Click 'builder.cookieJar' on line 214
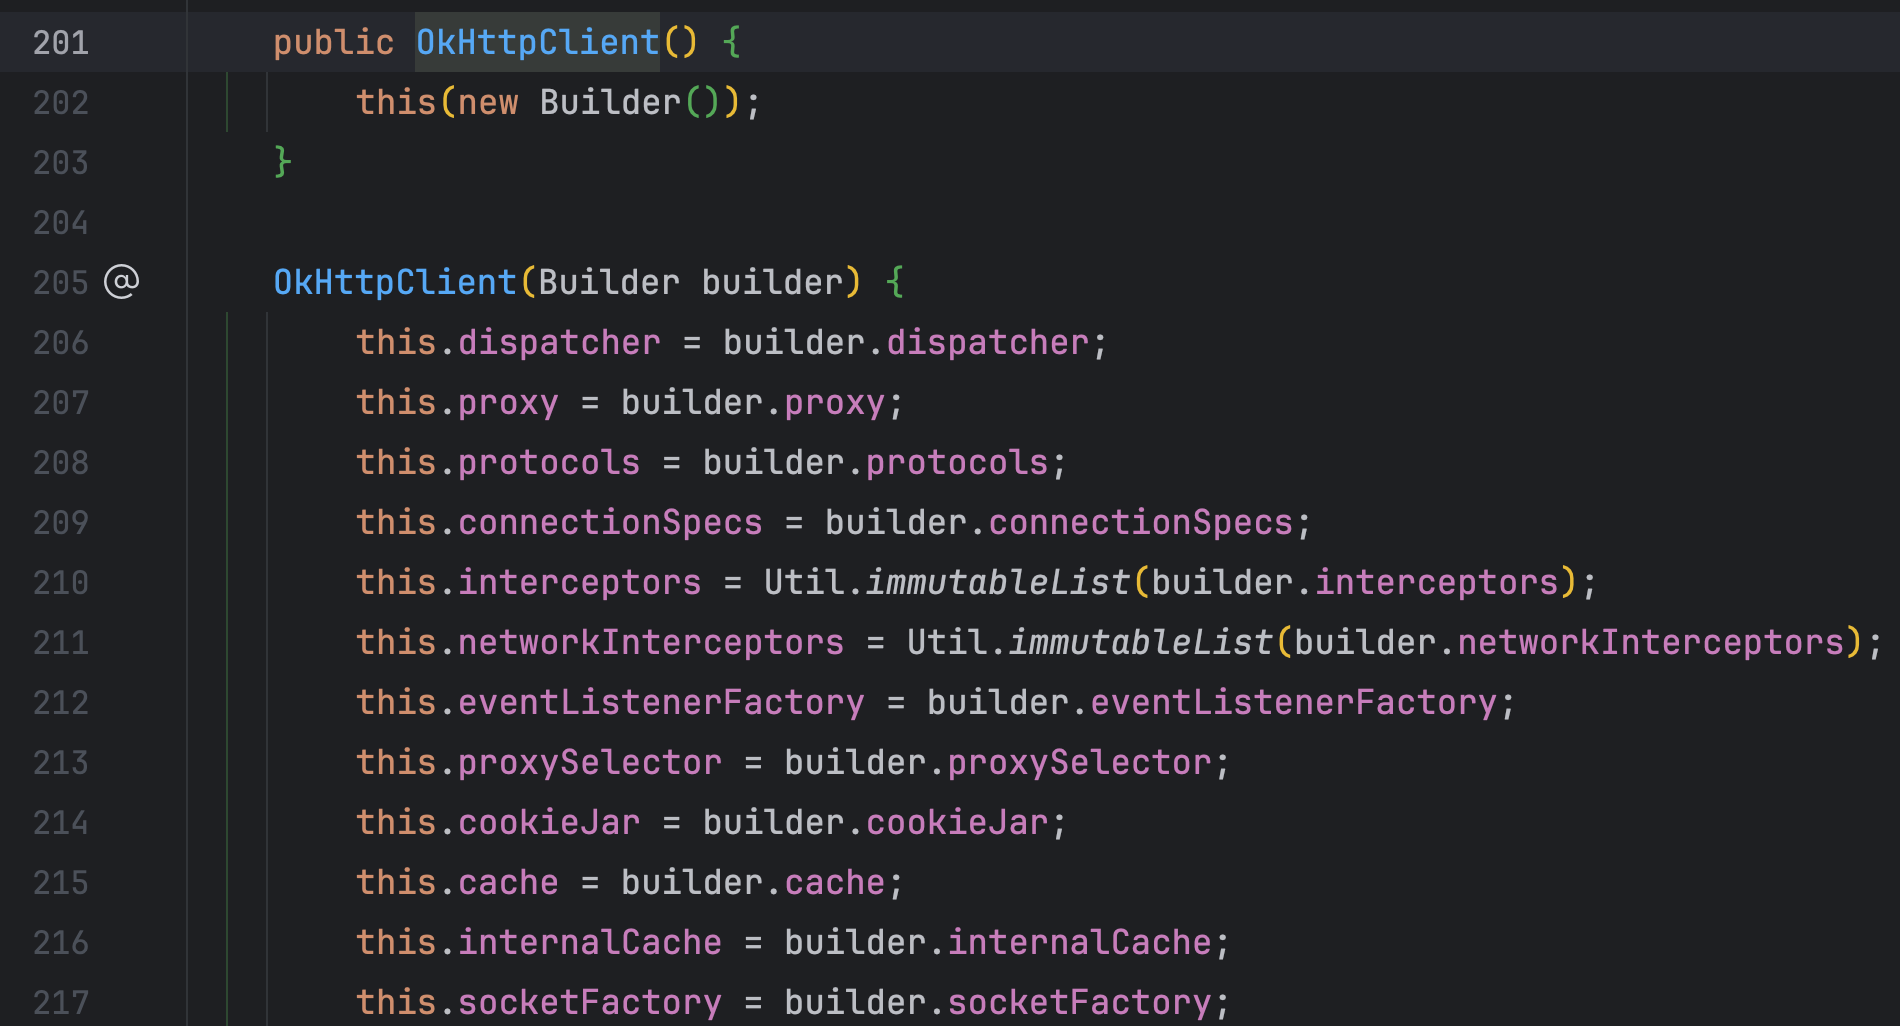Image resolution: width=1900 pixels, height=1026 pixels. [x=875, y=822]
